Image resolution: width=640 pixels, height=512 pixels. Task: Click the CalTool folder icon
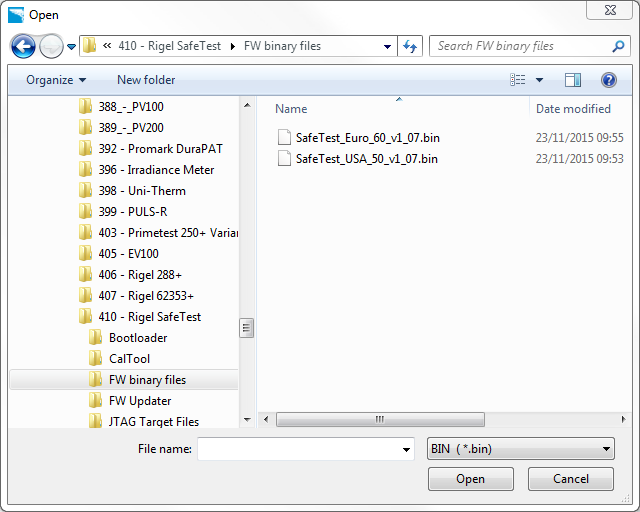[96, 358]
